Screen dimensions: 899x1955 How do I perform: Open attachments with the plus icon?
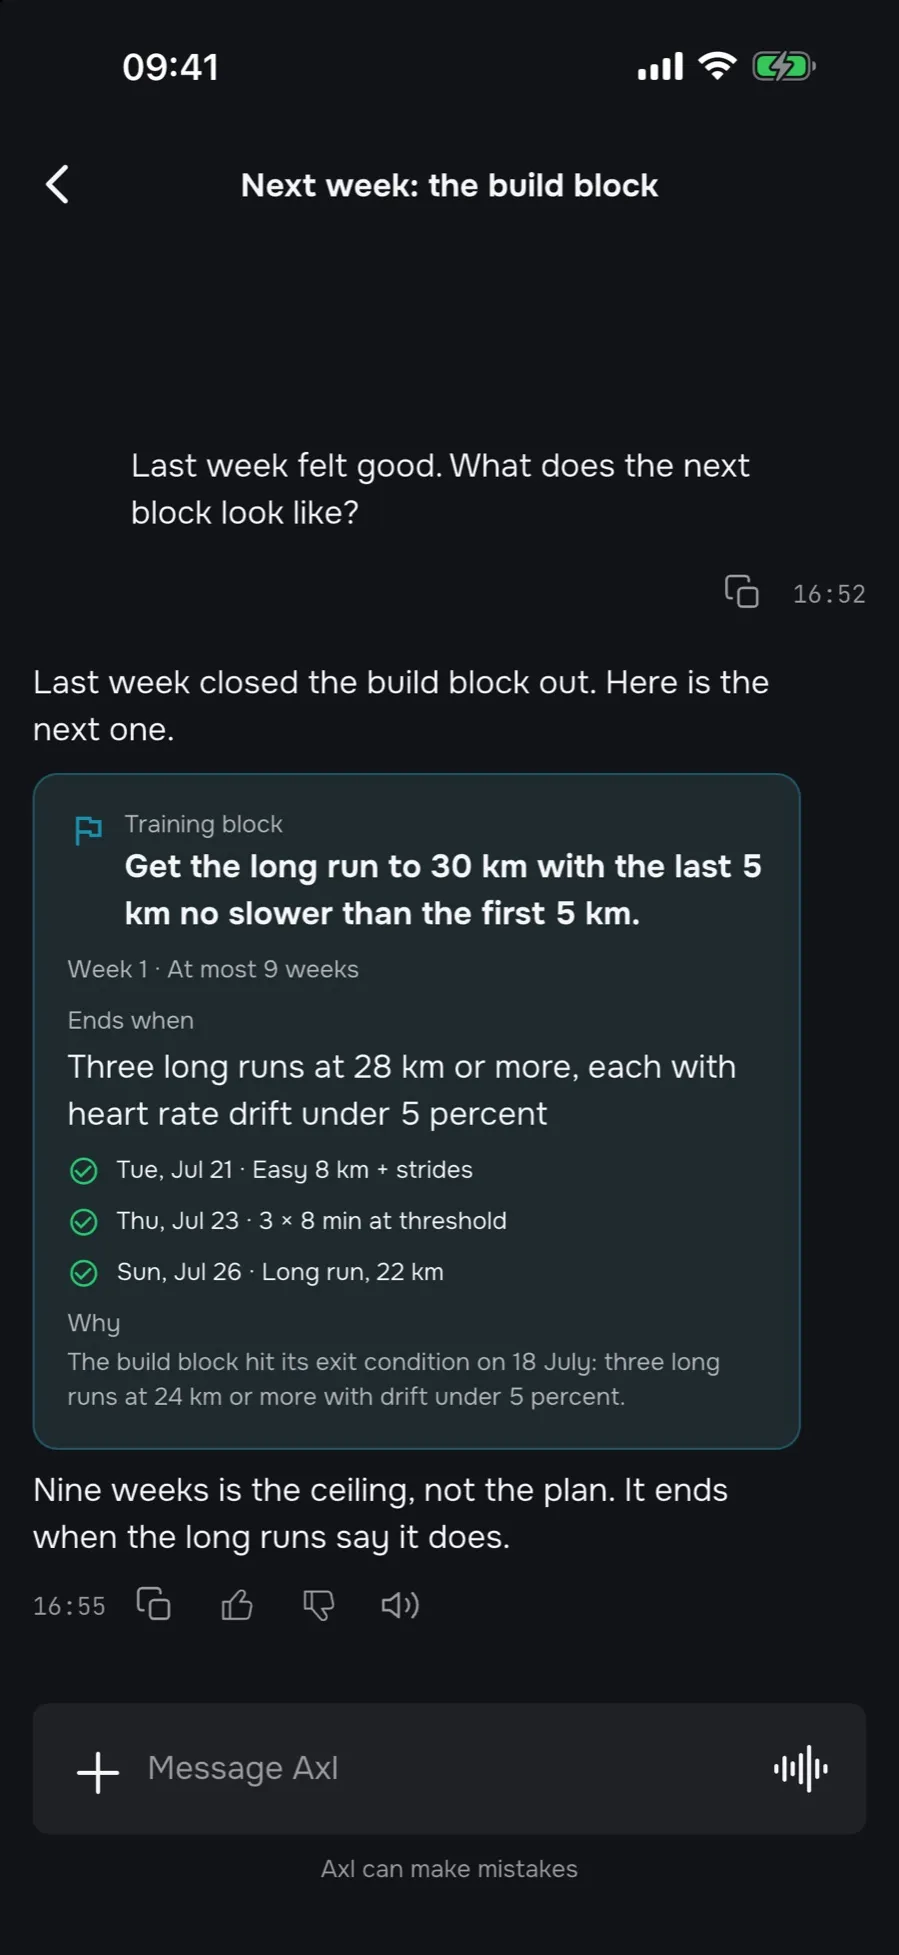pyautogui.click(x=98, y=1772)
